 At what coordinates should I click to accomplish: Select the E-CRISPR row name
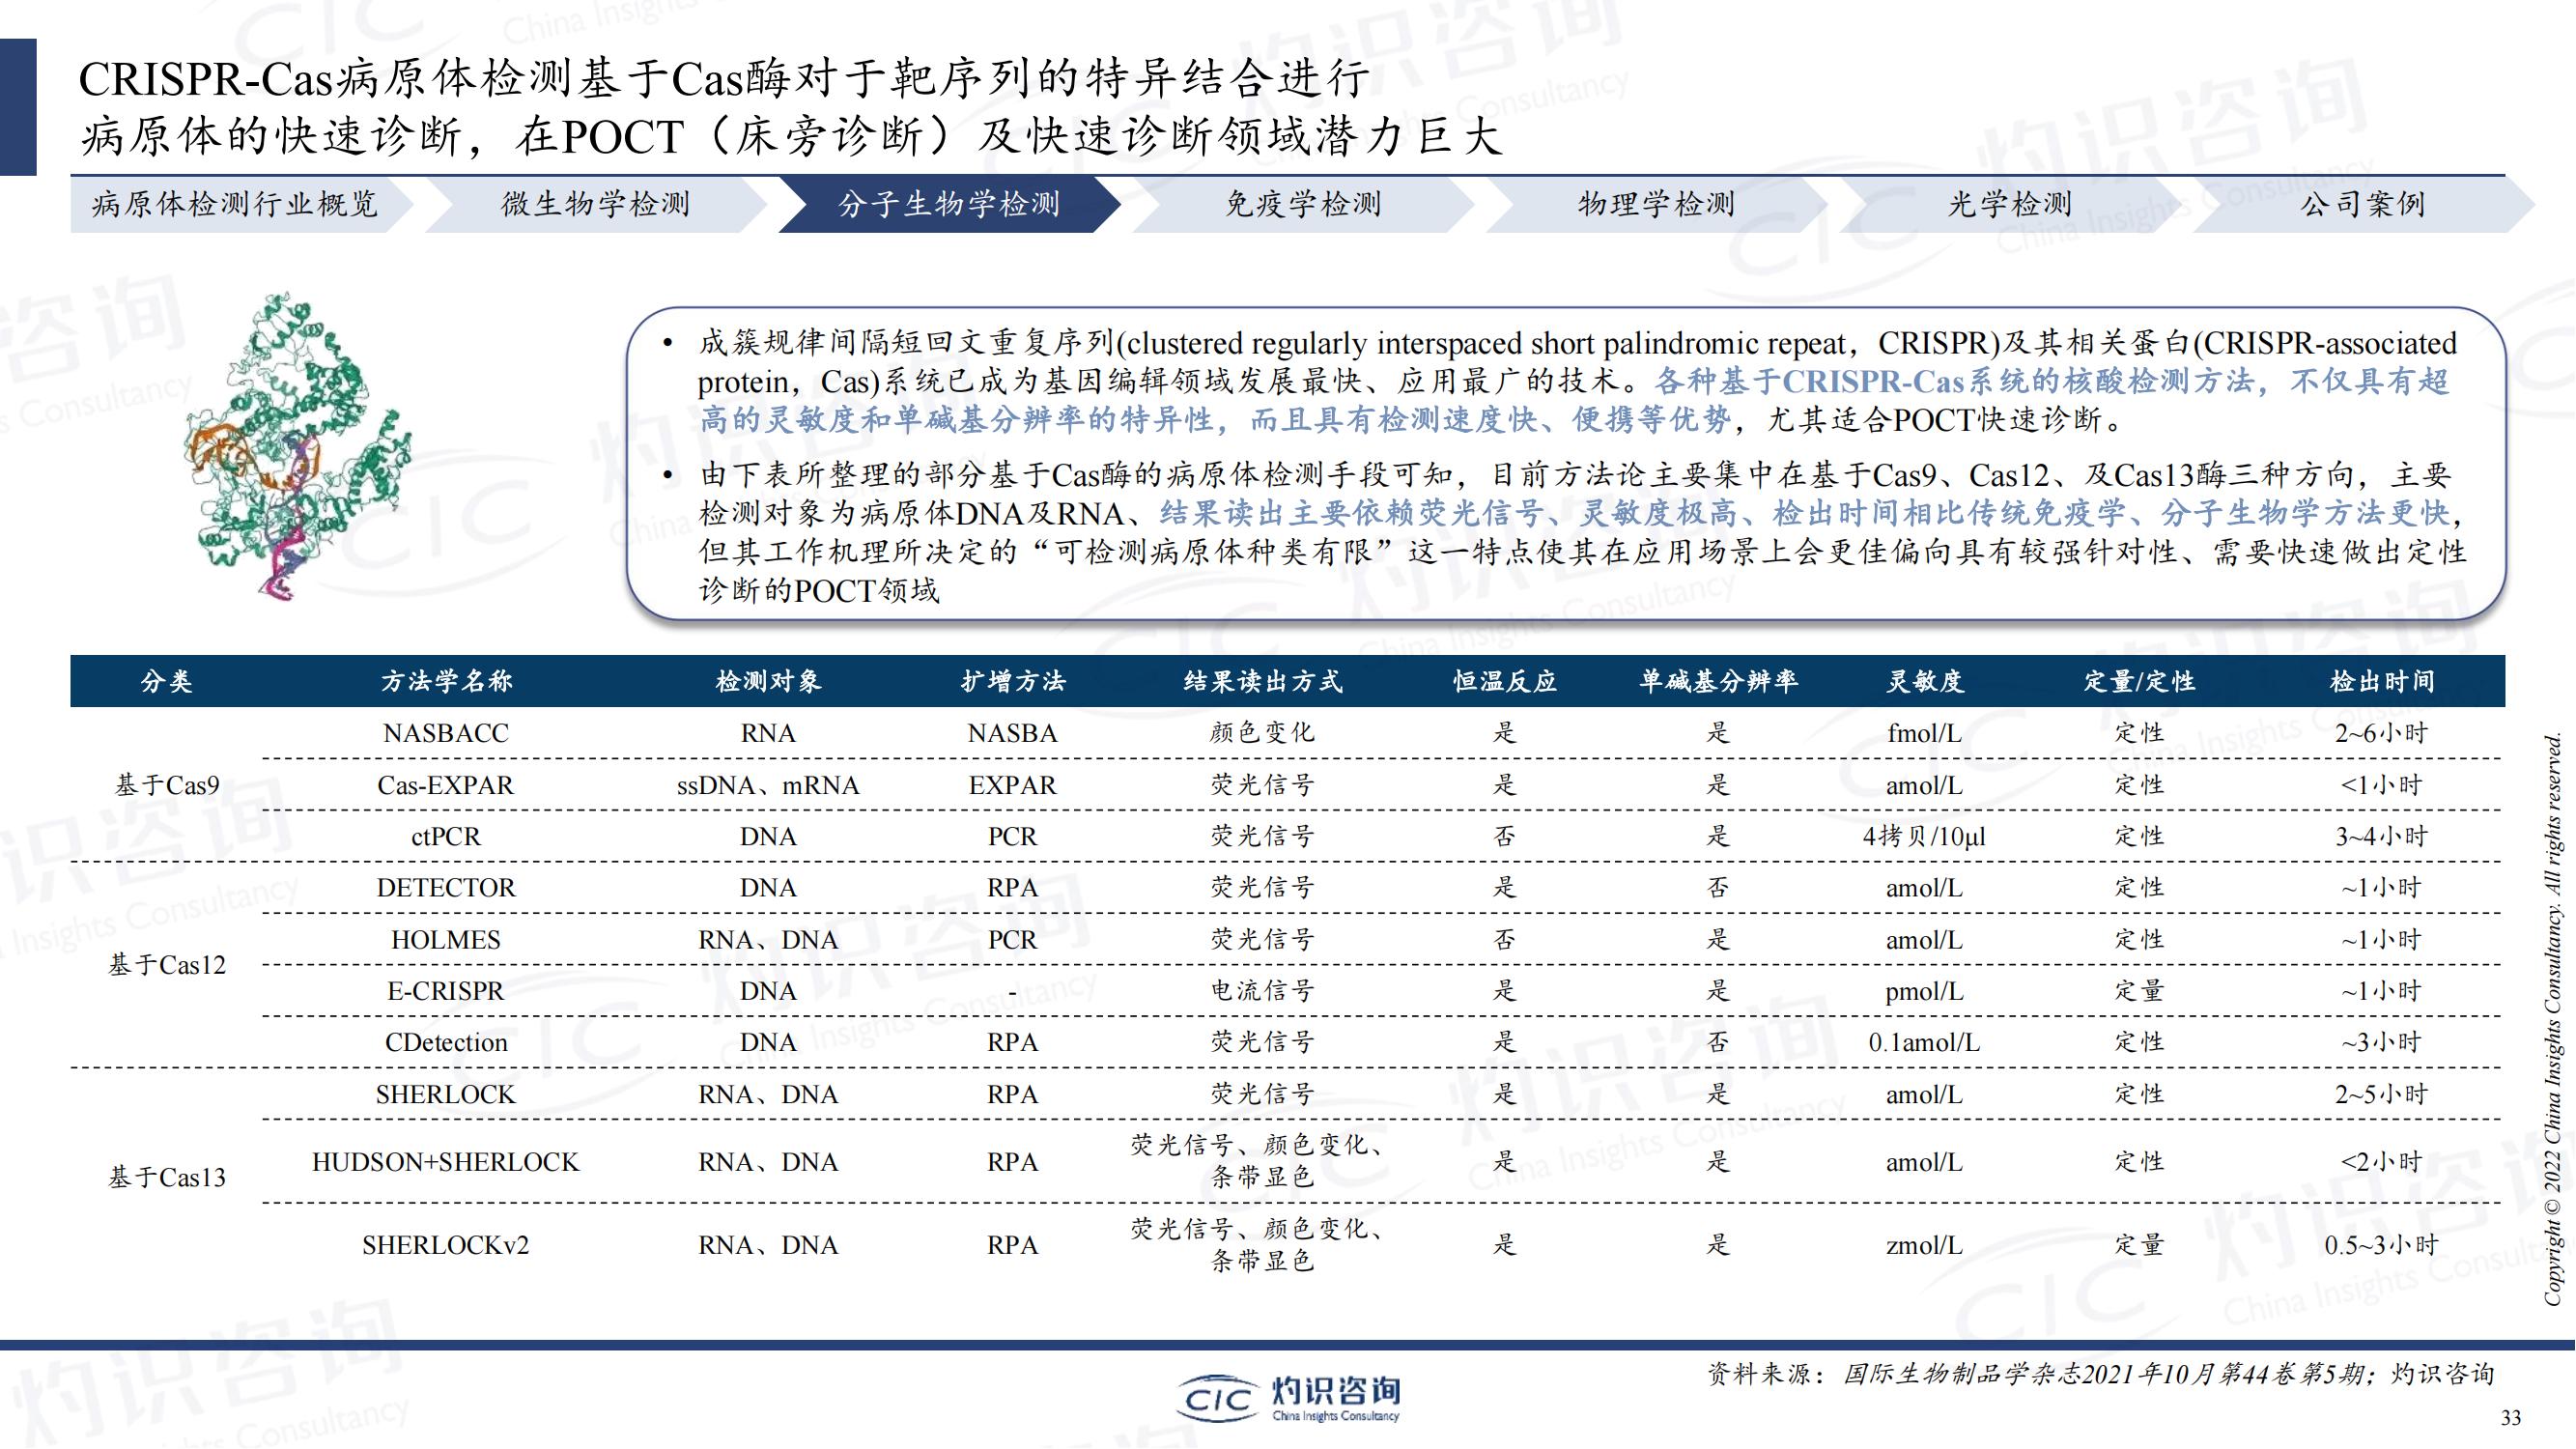click(446, 991)
